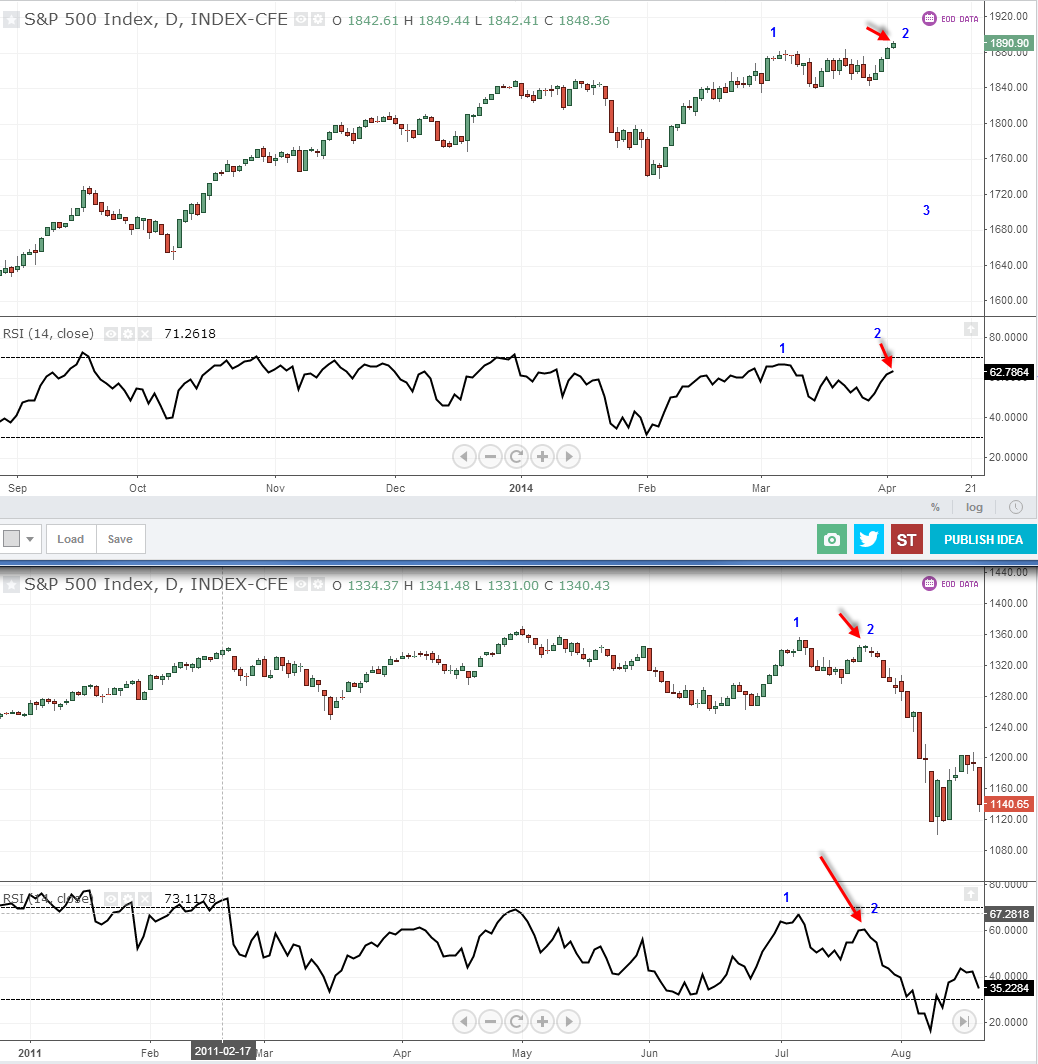Screen dimensions: 1038x1064
Task: Toggle S&P 500 series visibility in the top chart
Action: 301,20
